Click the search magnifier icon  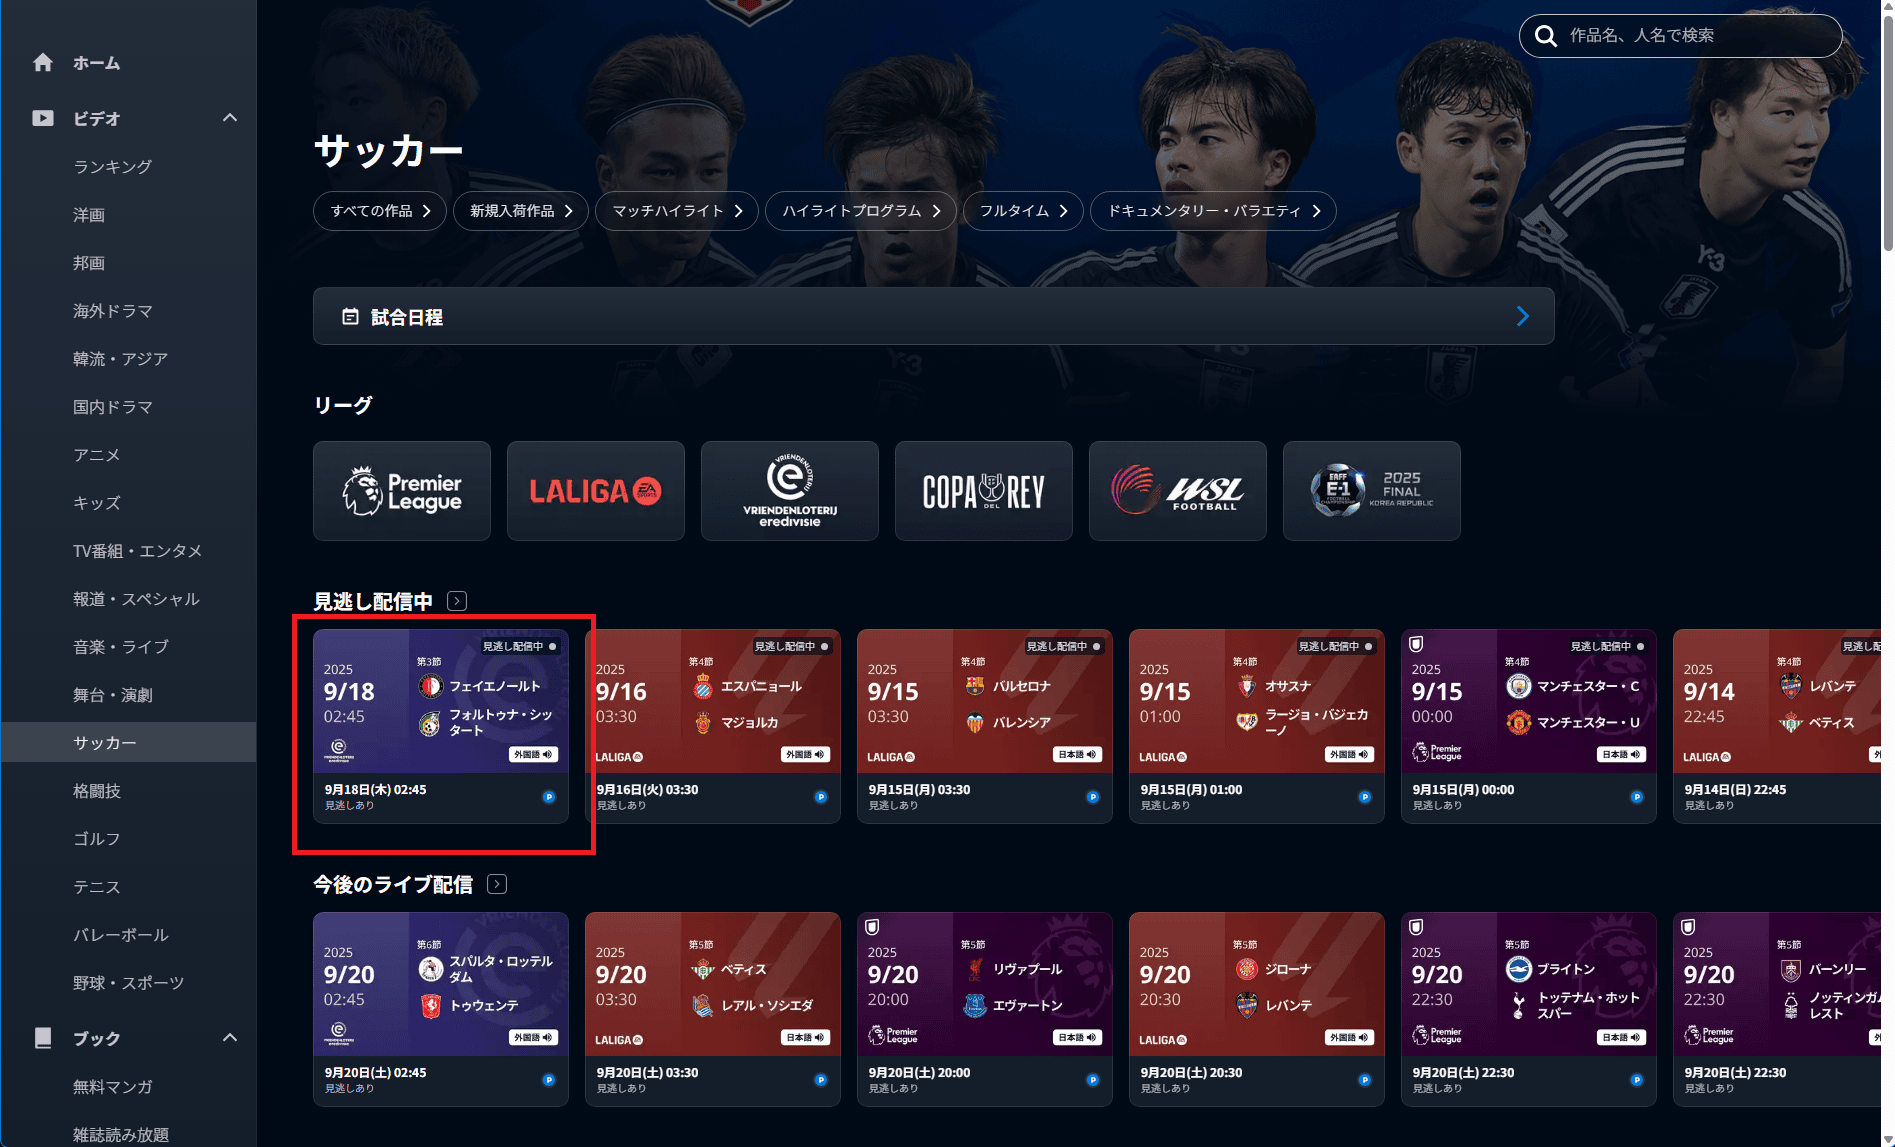(x=1546, y=36)
